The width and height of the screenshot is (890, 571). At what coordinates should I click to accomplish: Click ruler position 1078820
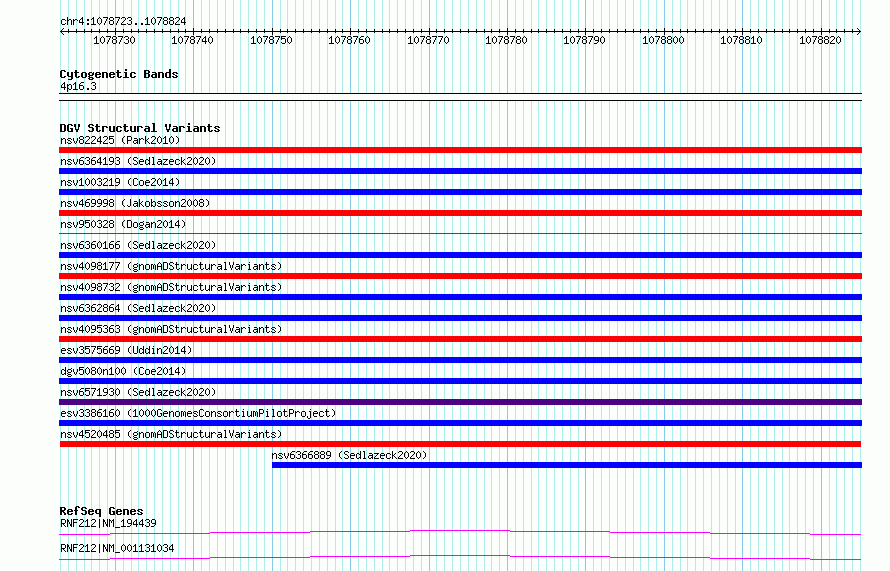tap(821, 40)
